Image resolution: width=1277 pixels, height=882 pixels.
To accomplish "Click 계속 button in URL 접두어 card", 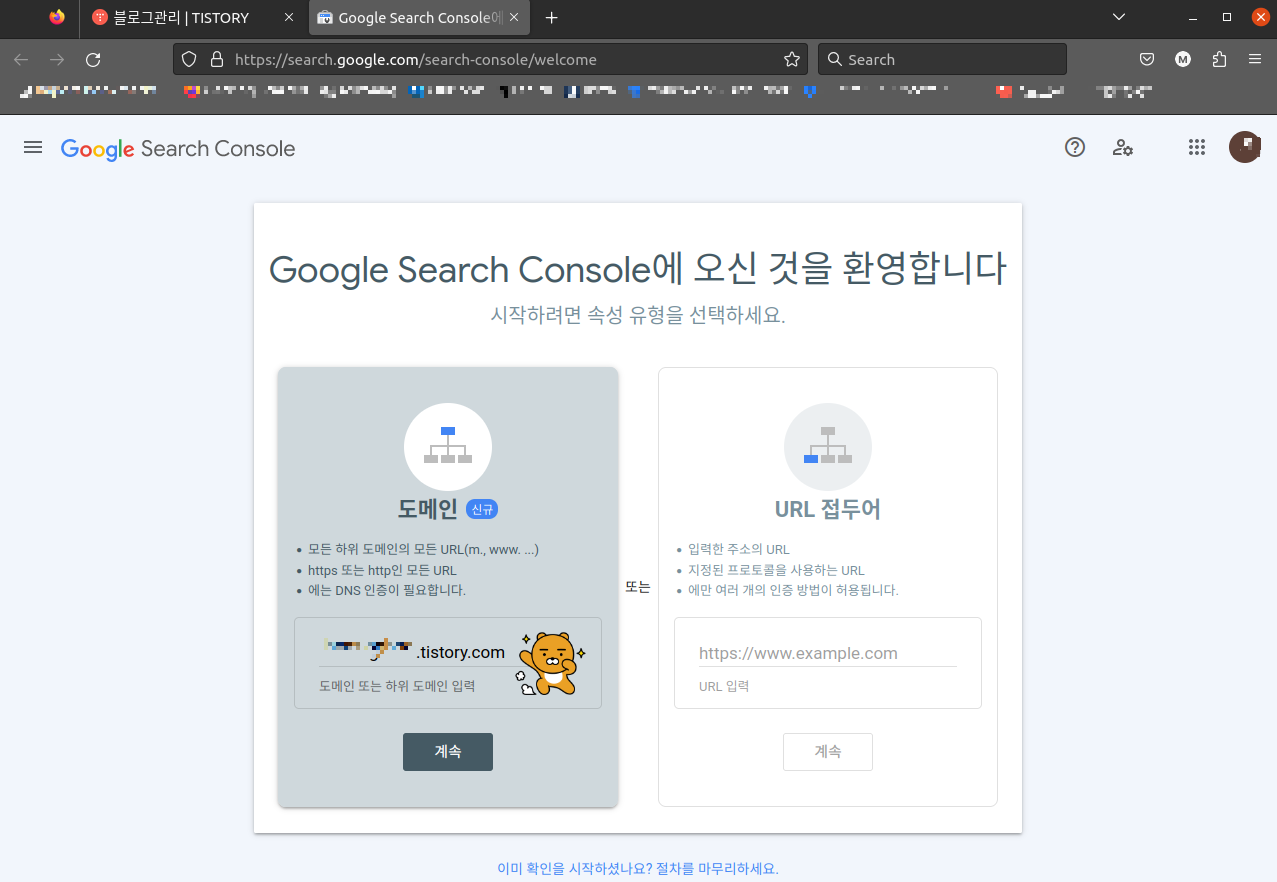I will [x=828, y=752].
